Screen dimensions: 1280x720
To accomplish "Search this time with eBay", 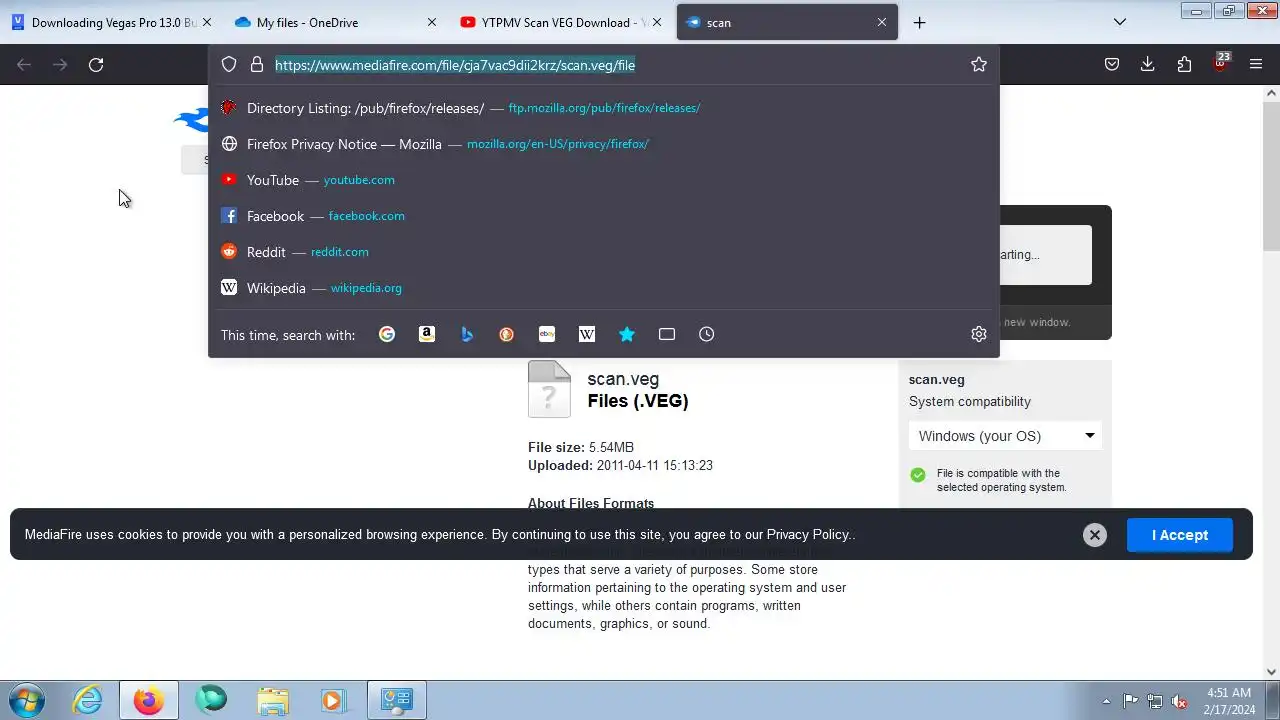I will pos(547,334).
